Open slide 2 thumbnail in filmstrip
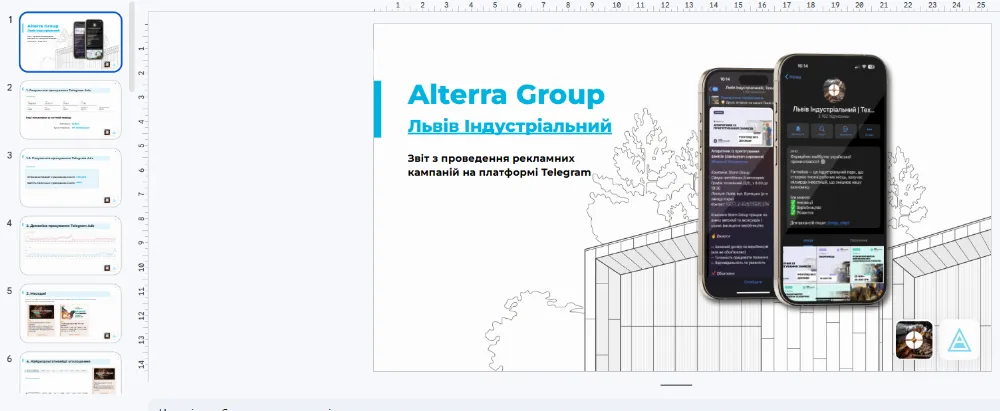1000x411 pixels. click(x=70, y=109)
